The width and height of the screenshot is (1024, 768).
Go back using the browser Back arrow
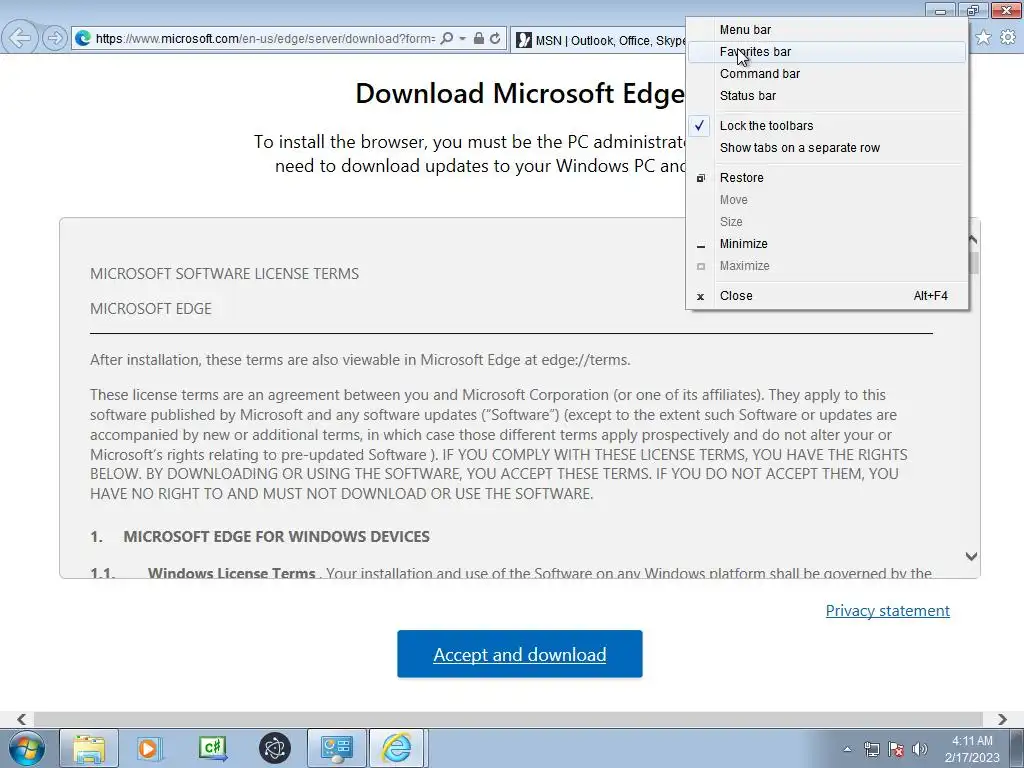(20, 37)
